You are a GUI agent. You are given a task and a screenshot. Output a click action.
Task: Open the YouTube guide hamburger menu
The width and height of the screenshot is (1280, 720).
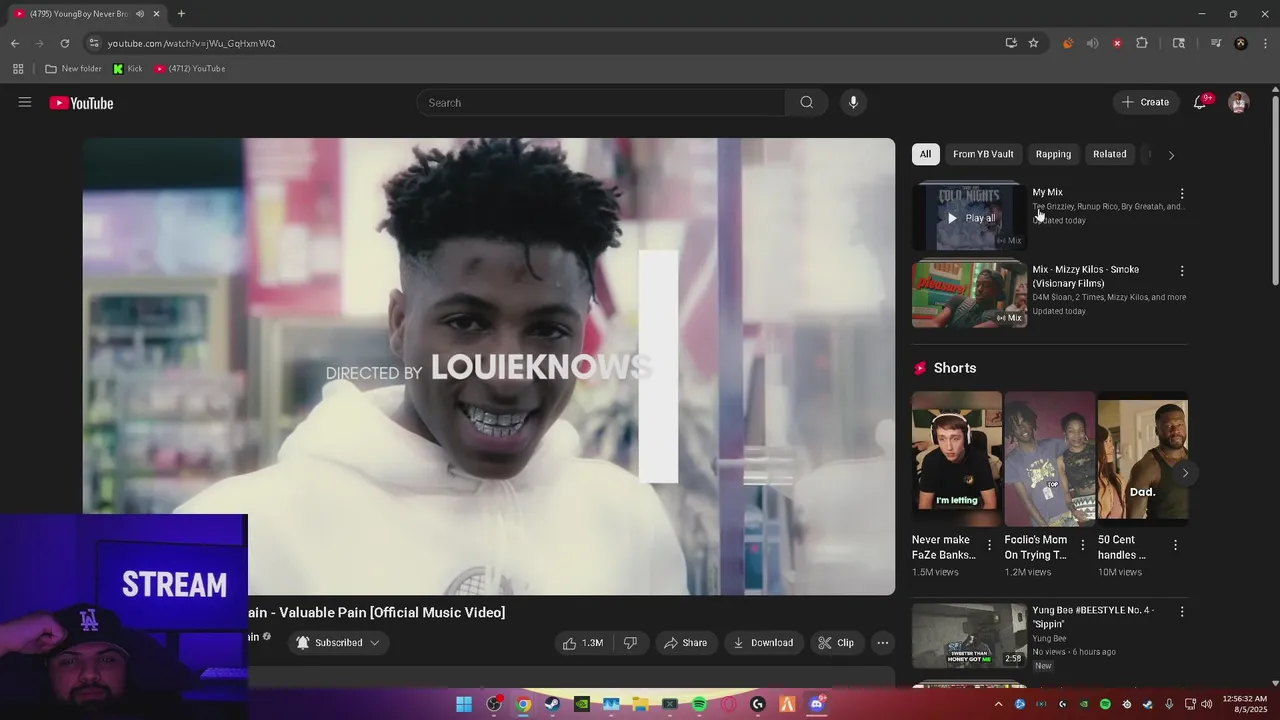25,102
